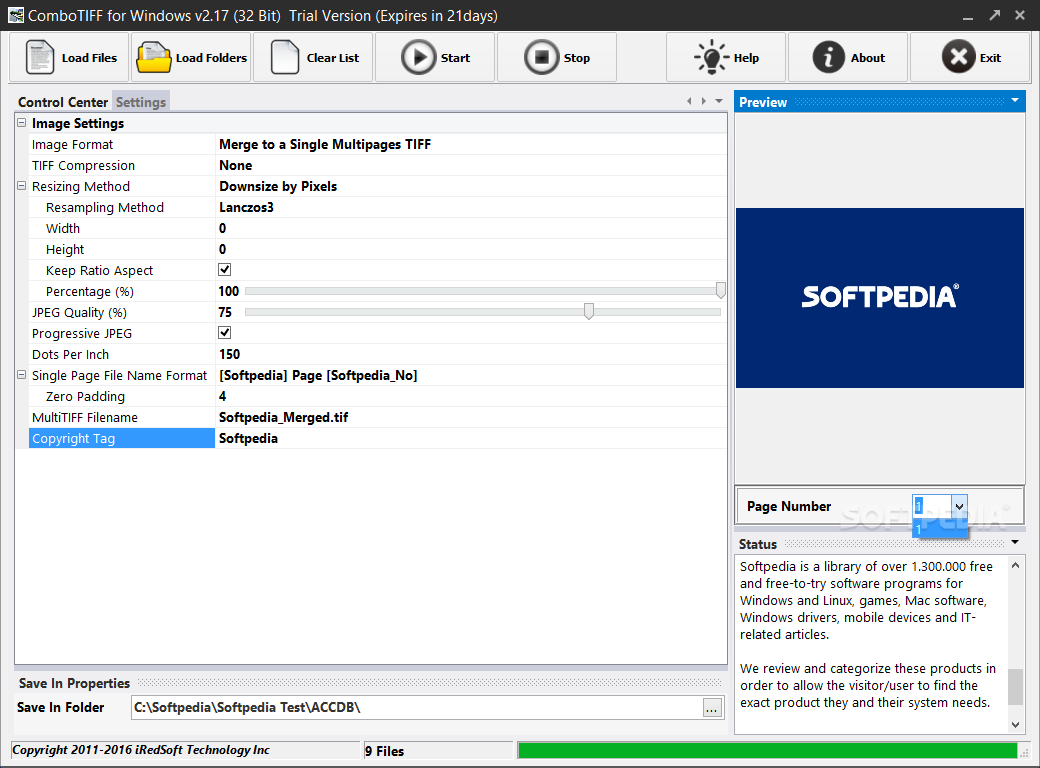Viewport: 1040px width, 768px height.
Task: Collapse the Image Settings group
Action: pyautogui.click(x=21, y=123)
